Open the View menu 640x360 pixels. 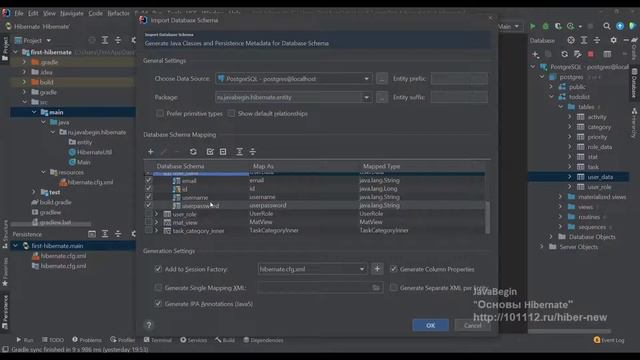(49, 13)
